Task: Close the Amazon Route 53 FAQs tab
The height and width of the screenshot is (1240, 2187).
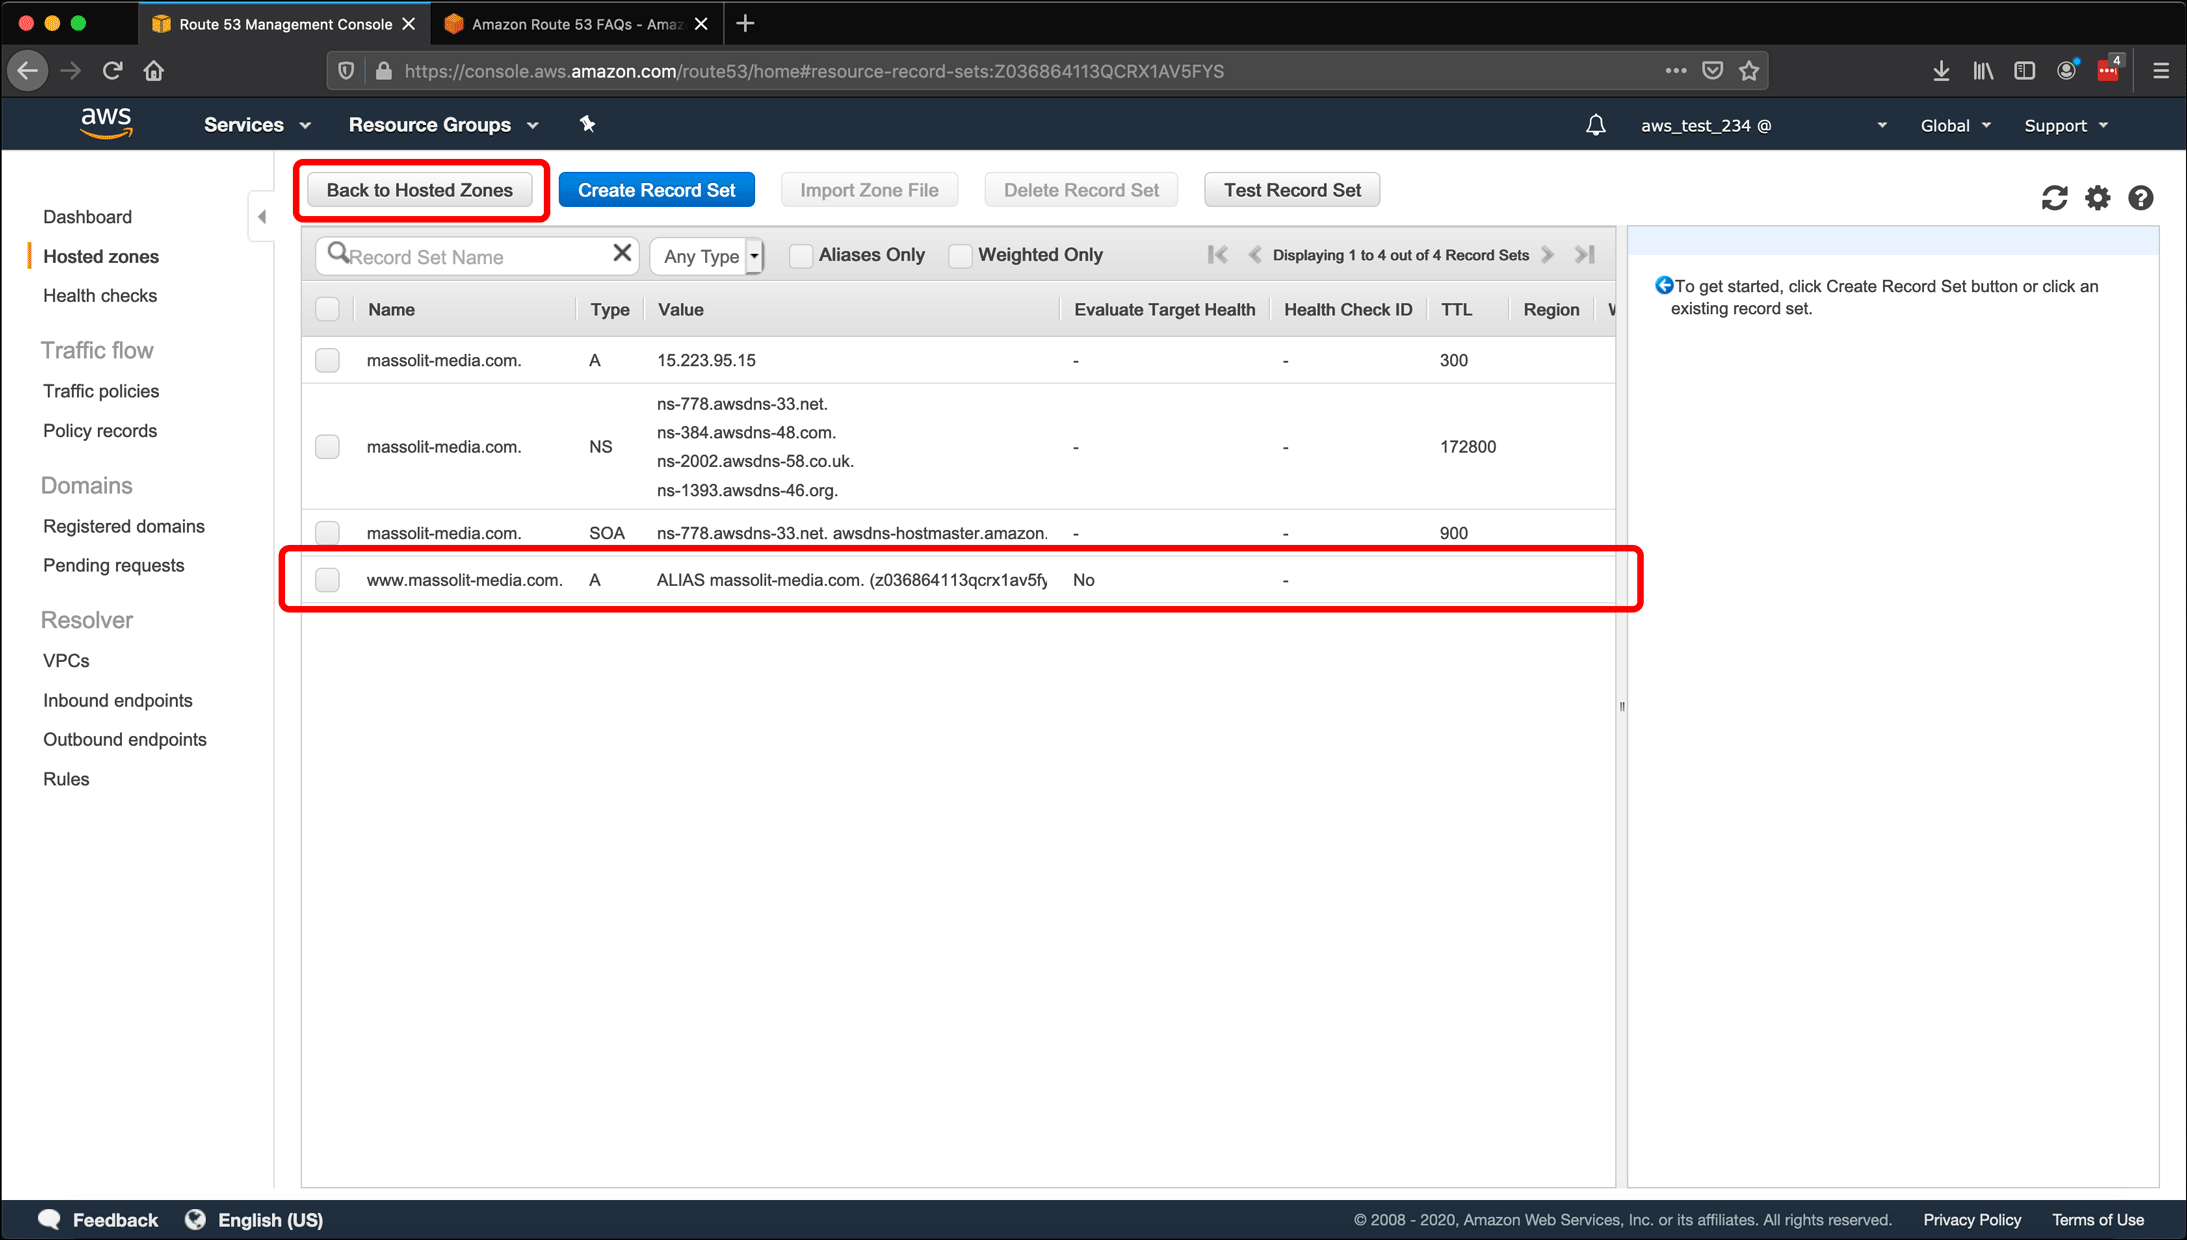Action: [x=702, y=24]
